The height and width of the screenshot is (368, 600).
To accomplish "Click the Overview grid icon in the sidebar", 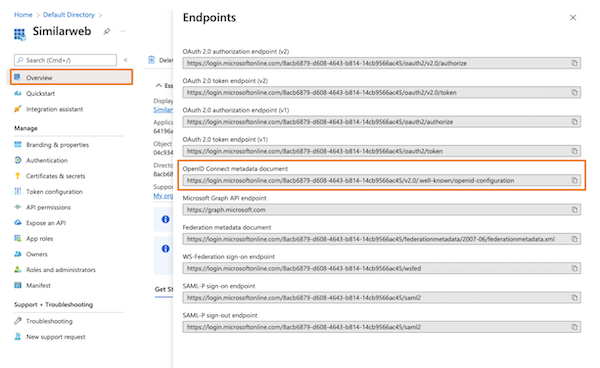I will pyautogui.click(x=17, y=77).
